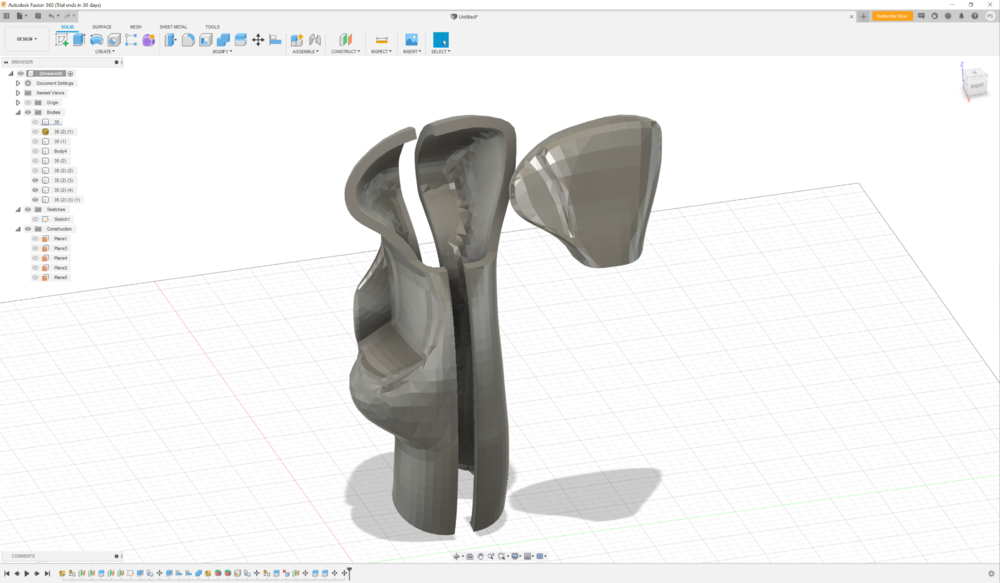Image resolution: width=1000 pixels, height=583 pixels.
Task: Click the Joint icon in Assemble
Action: click(314, 40)
